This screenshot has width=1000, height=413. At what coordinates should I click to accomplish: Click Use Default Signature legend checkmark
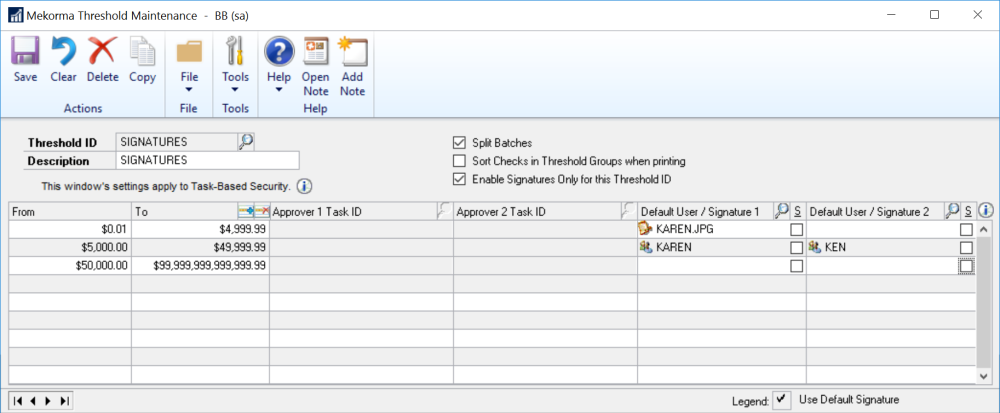click(x=781, y=400)
